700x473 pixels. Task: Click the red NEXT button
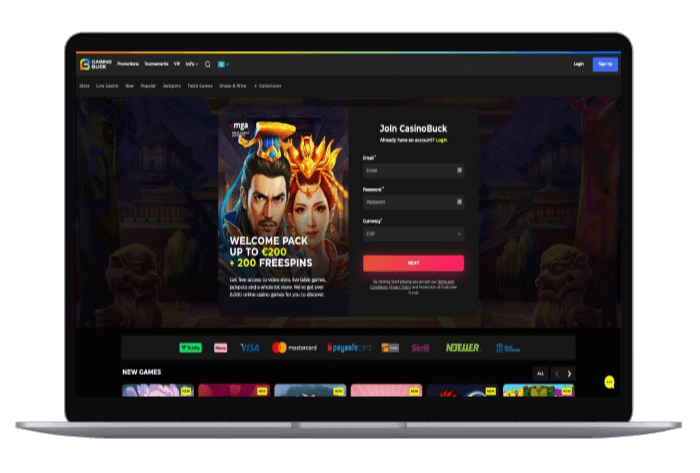(x=413, y=263)
